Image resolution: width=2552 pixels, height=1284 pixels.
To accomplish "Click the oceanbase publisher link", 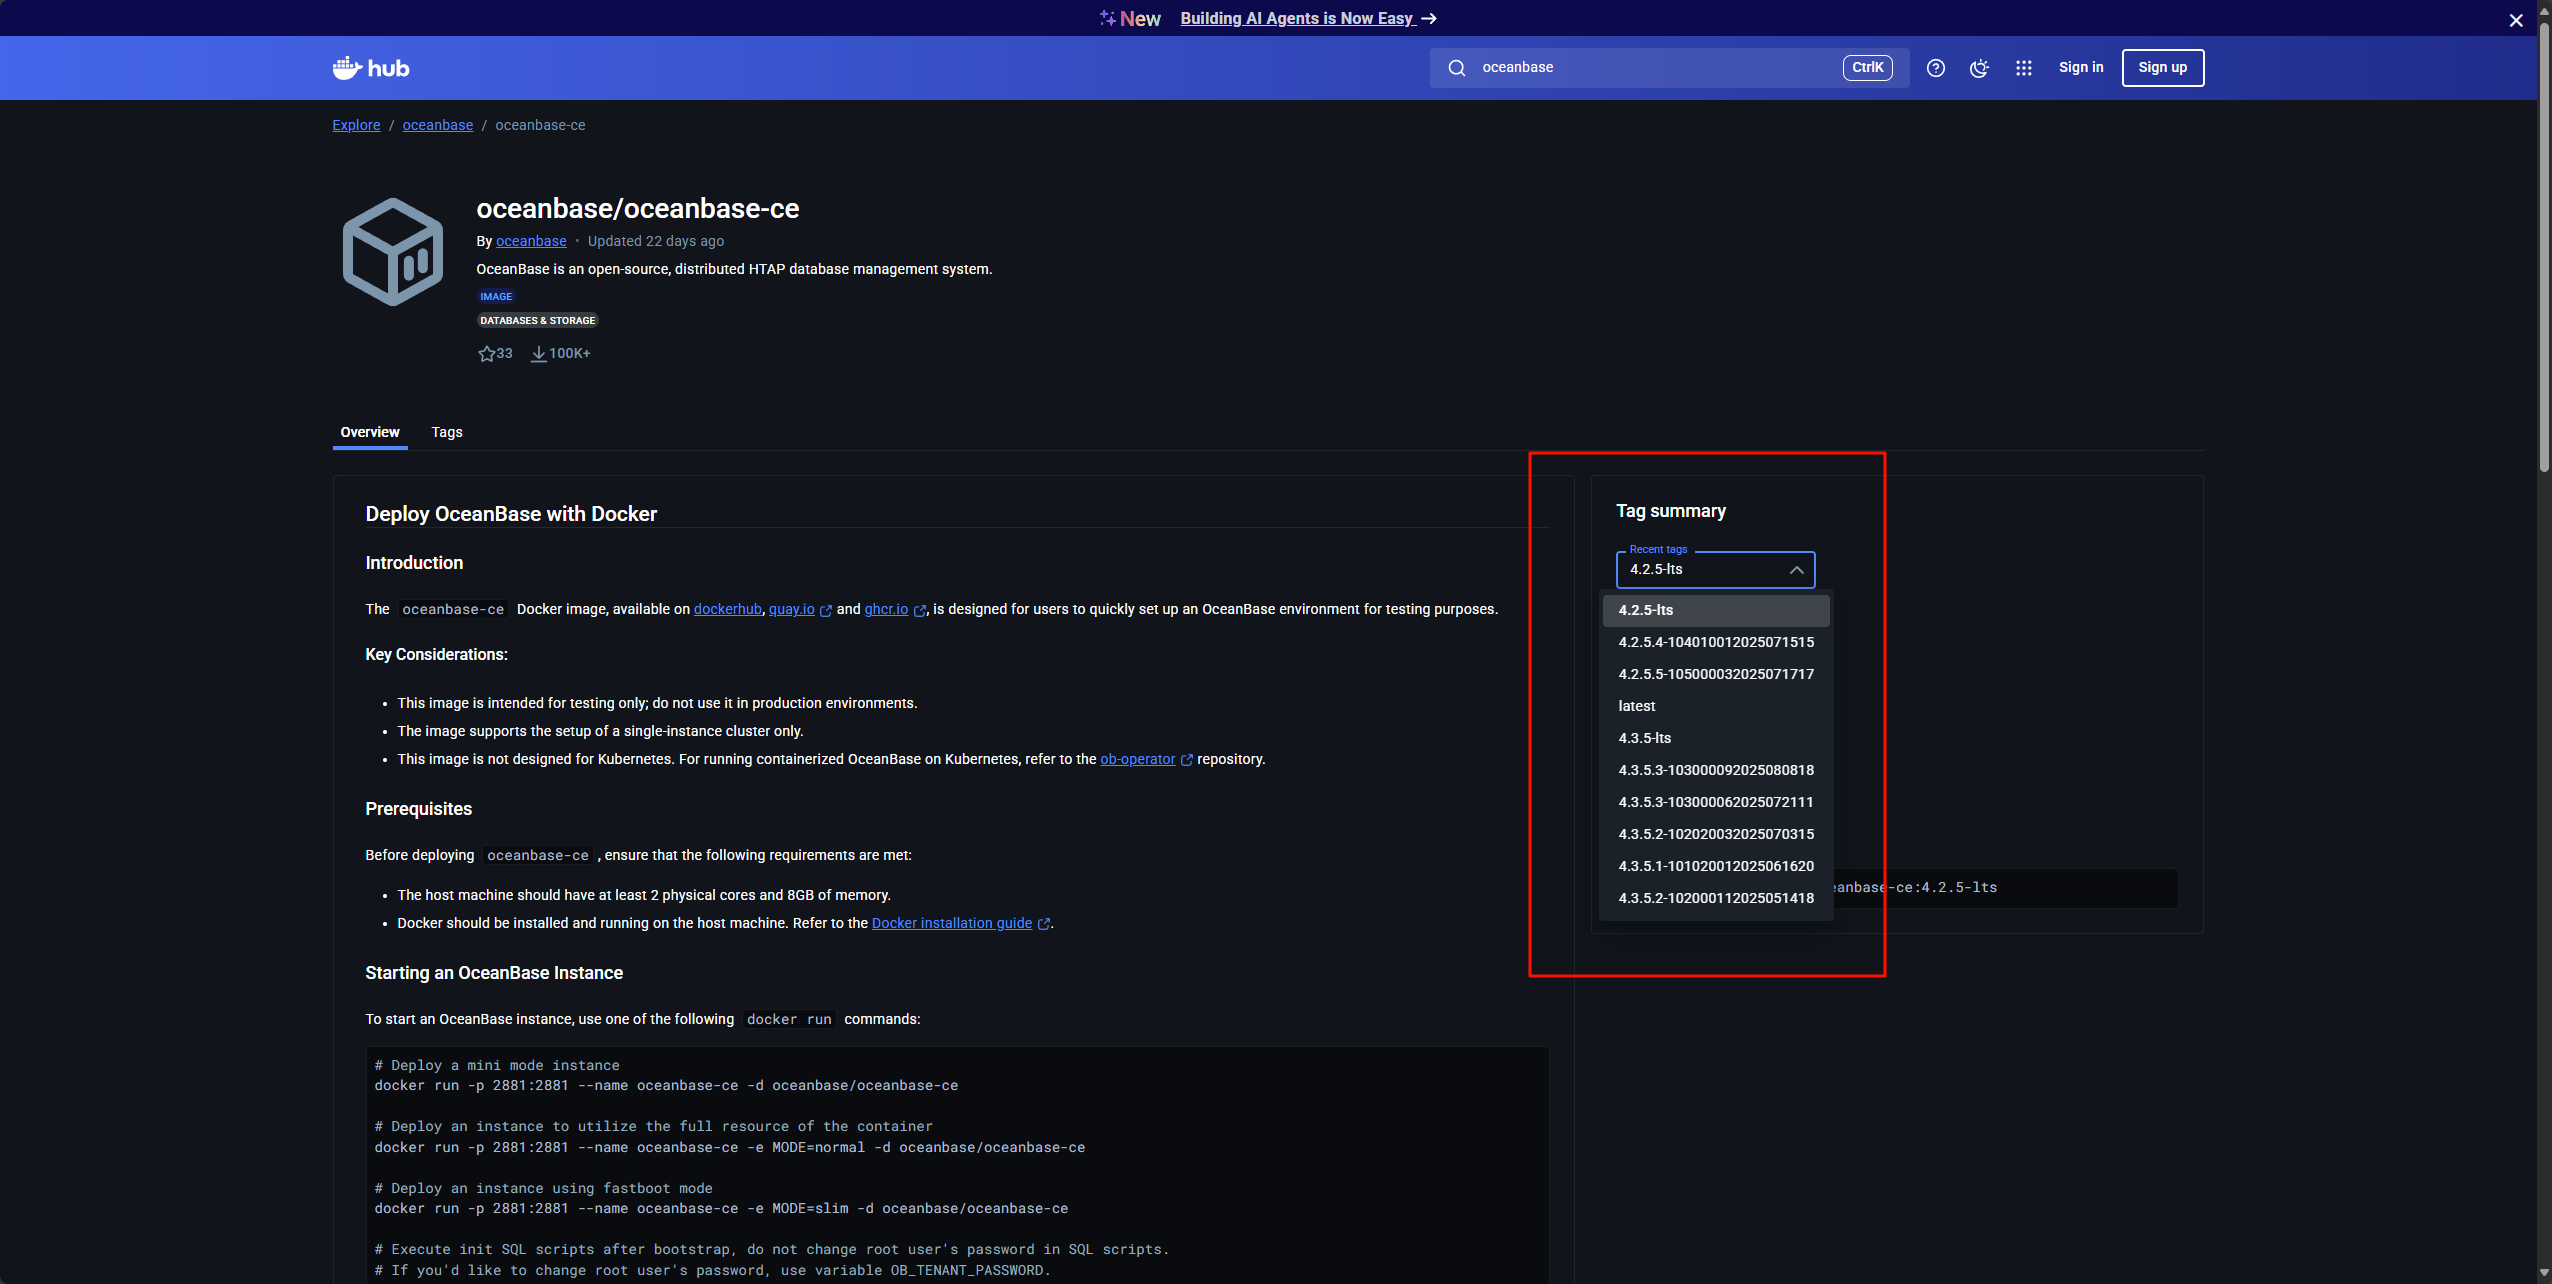I will (531, 241).
